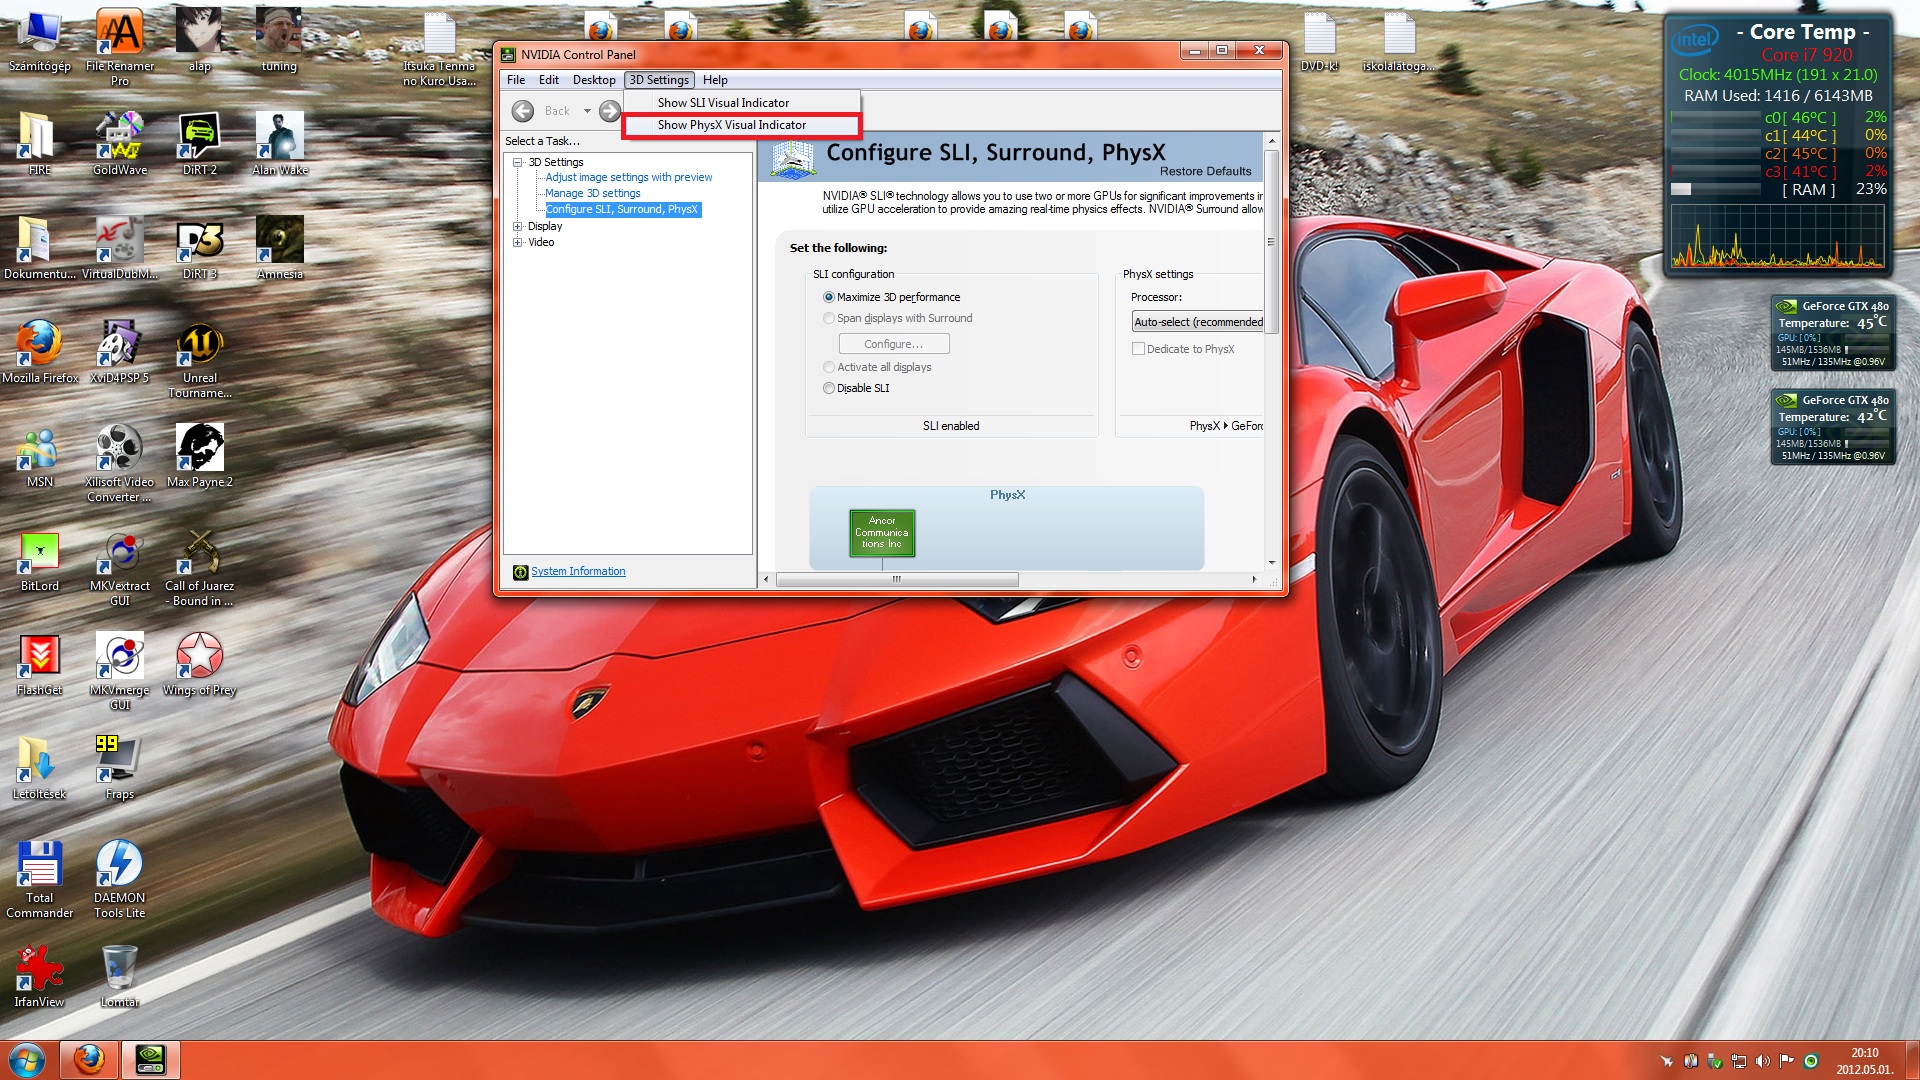Viewport: 1920px width, 1080px height.
Task: Select Span displays with Surround option
Action: click(x=829, y=318)
